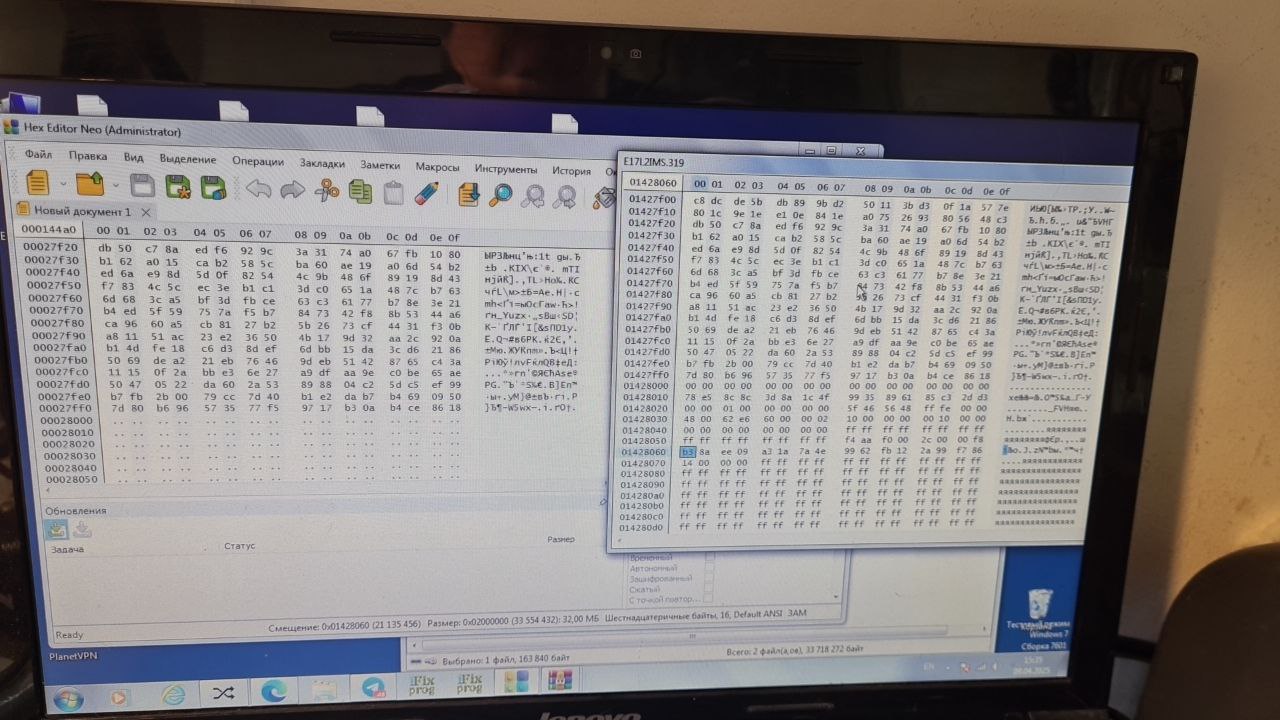Toggle the Временный checkbox
Image resolution: width=1280 pixels, height=720 pixels.
click(x=709, y=557)
